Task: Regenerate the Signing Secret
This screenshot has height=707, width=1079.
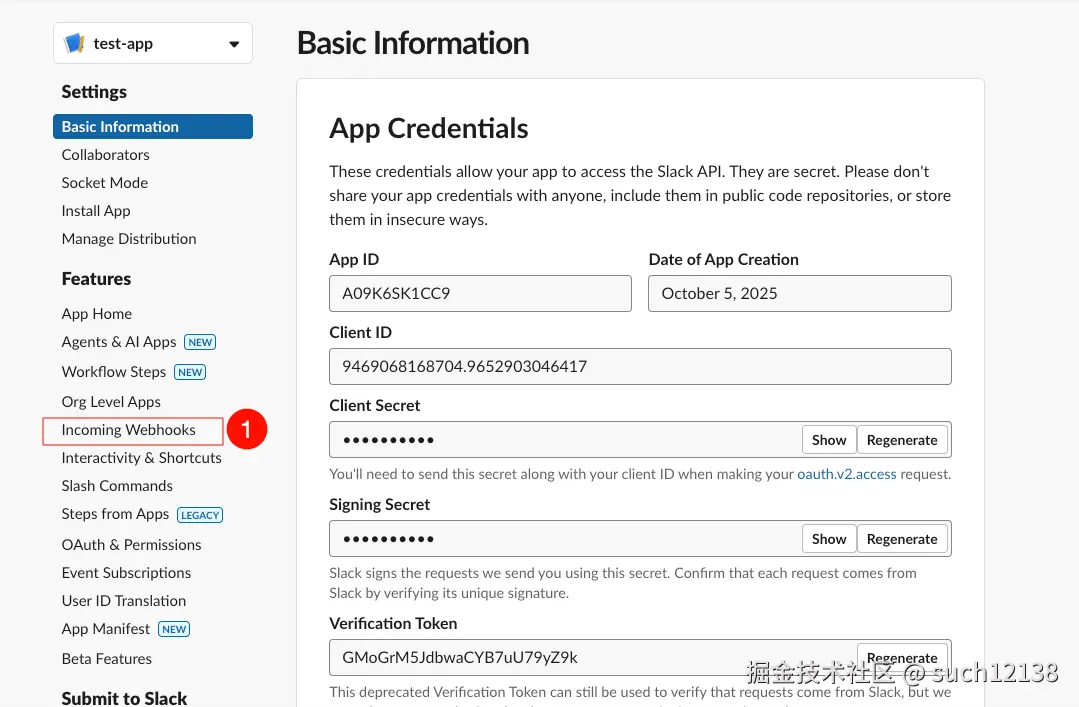Action: click(902, 539)
